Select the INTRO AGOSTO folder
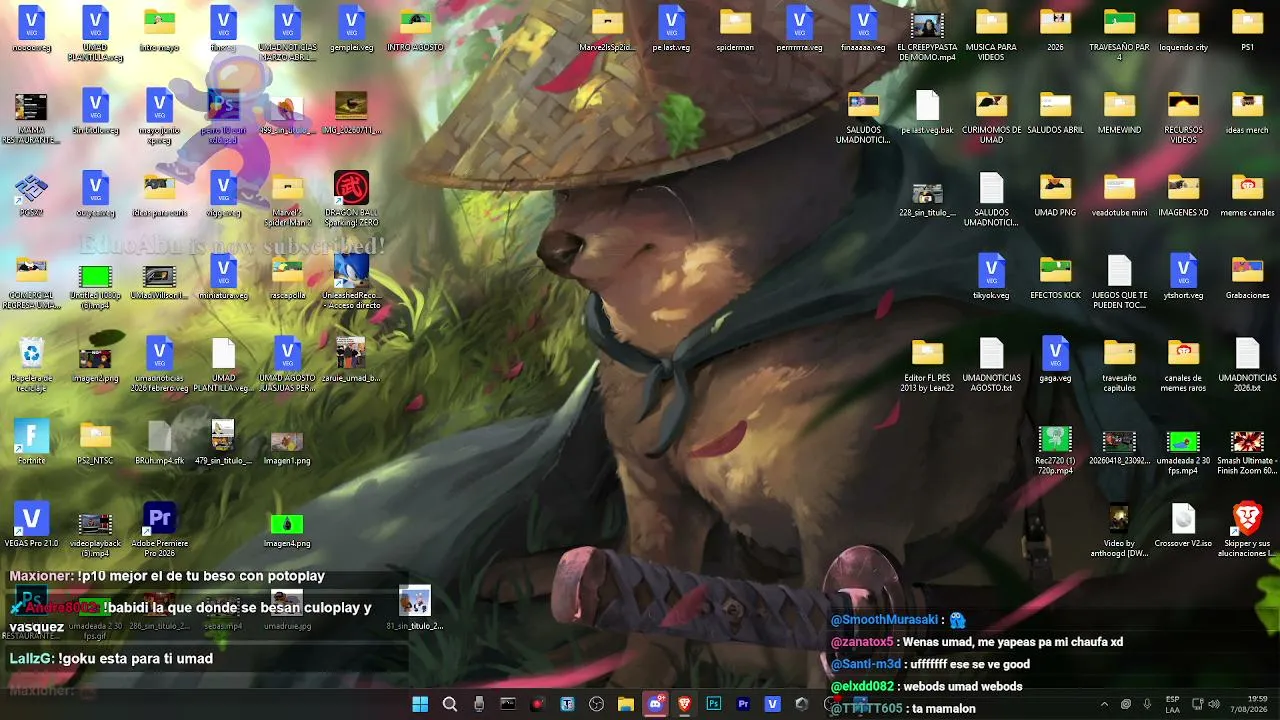The width and height of the screenshot is (1280, 720). point(415,28)
